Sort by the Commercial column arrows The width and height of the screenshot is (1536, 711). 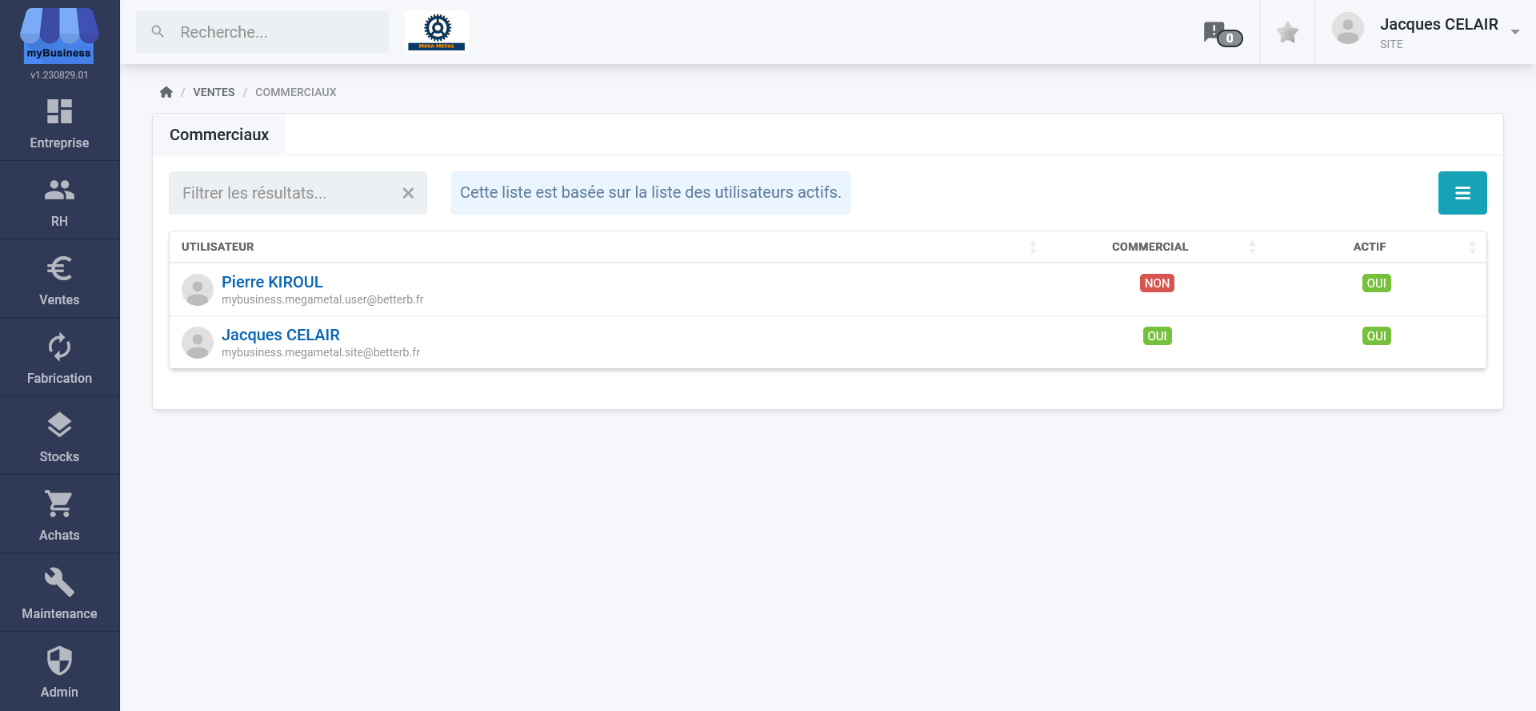[1252, 247]
